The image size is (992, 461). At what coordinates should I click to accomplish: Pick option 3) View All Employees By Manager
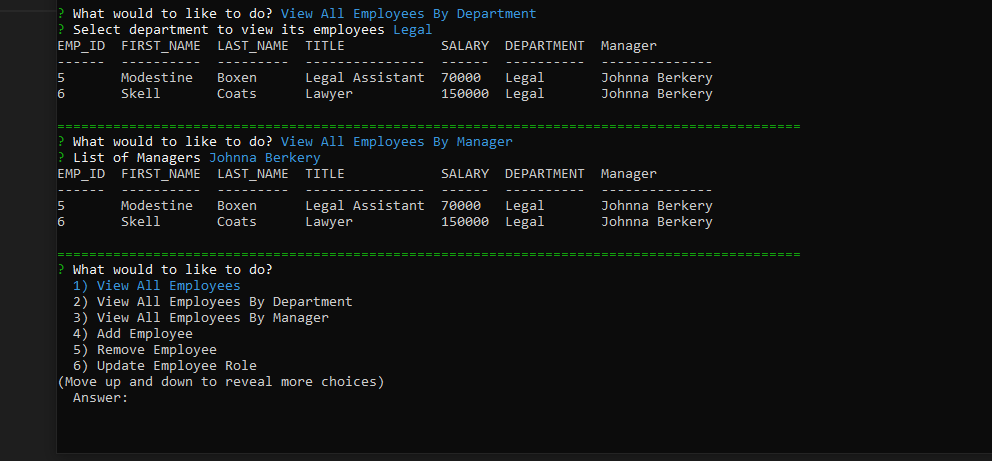pyautogui.click(x=201, y=317)
